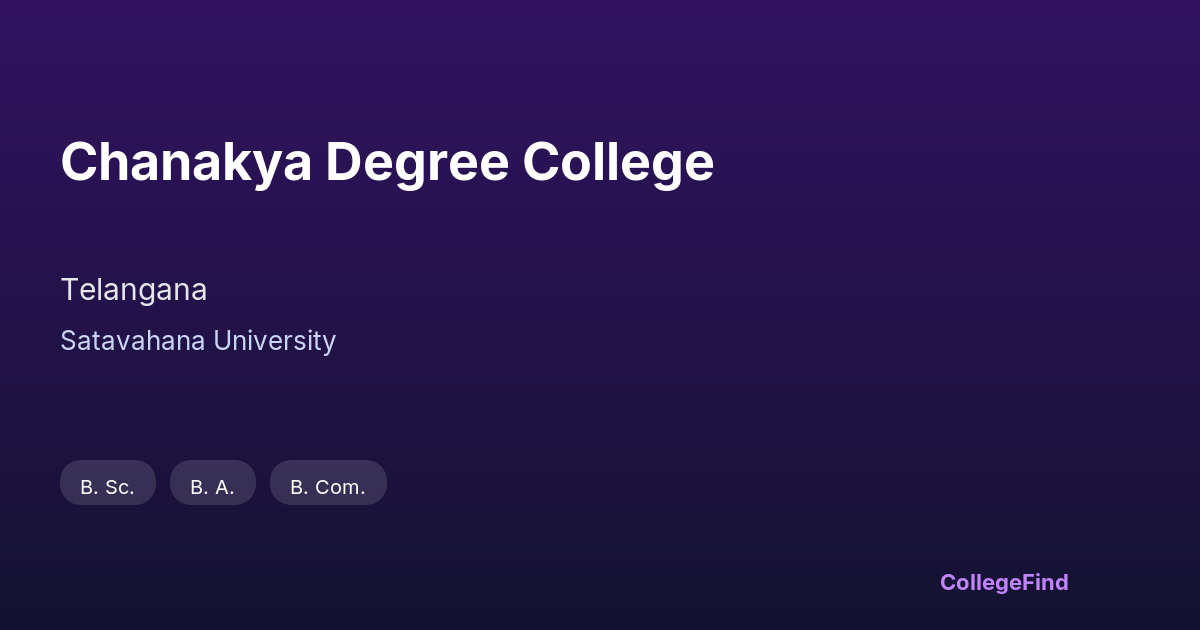1200x630 pixels.
Task: Open the CollegeFind brand logo
Action: pos(1004,582)
